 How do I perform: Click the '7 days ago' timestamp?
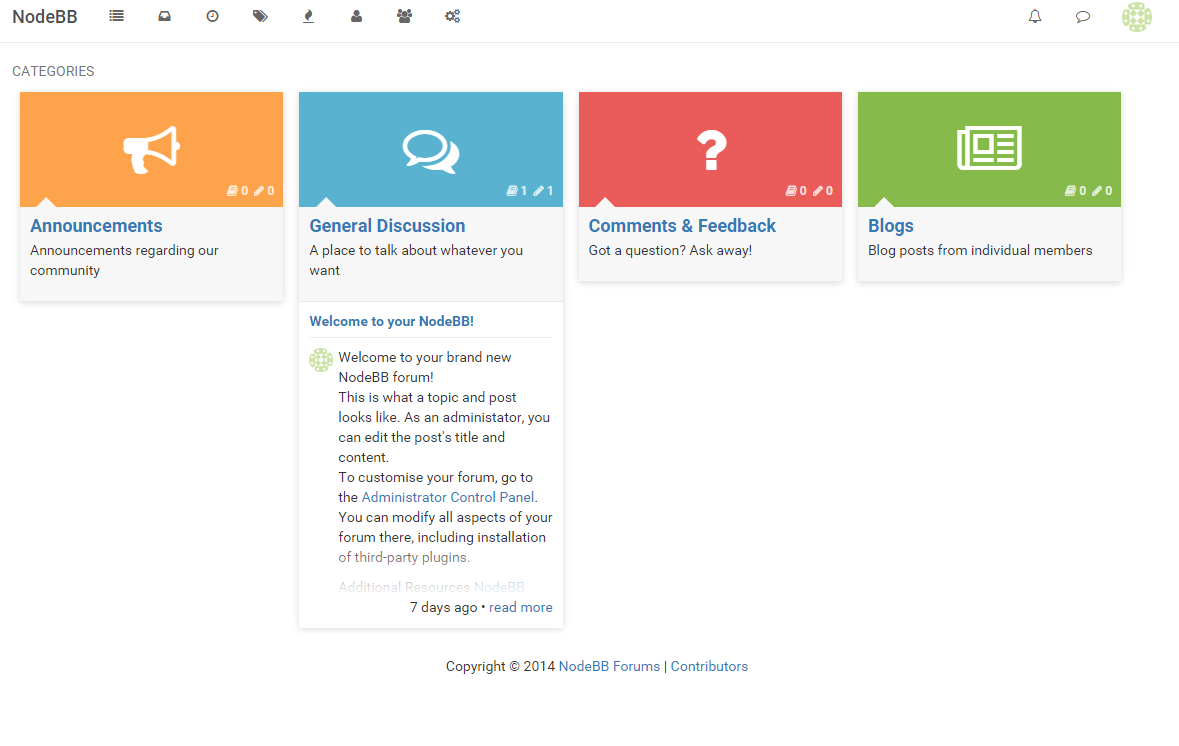point(444,607)
